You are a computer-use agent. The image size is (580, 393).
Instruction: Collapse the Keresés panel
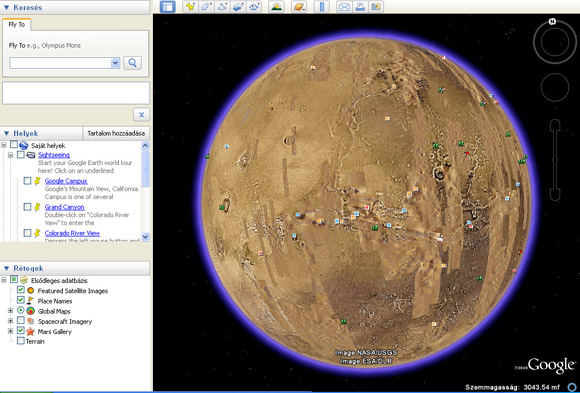coord(6,7)
